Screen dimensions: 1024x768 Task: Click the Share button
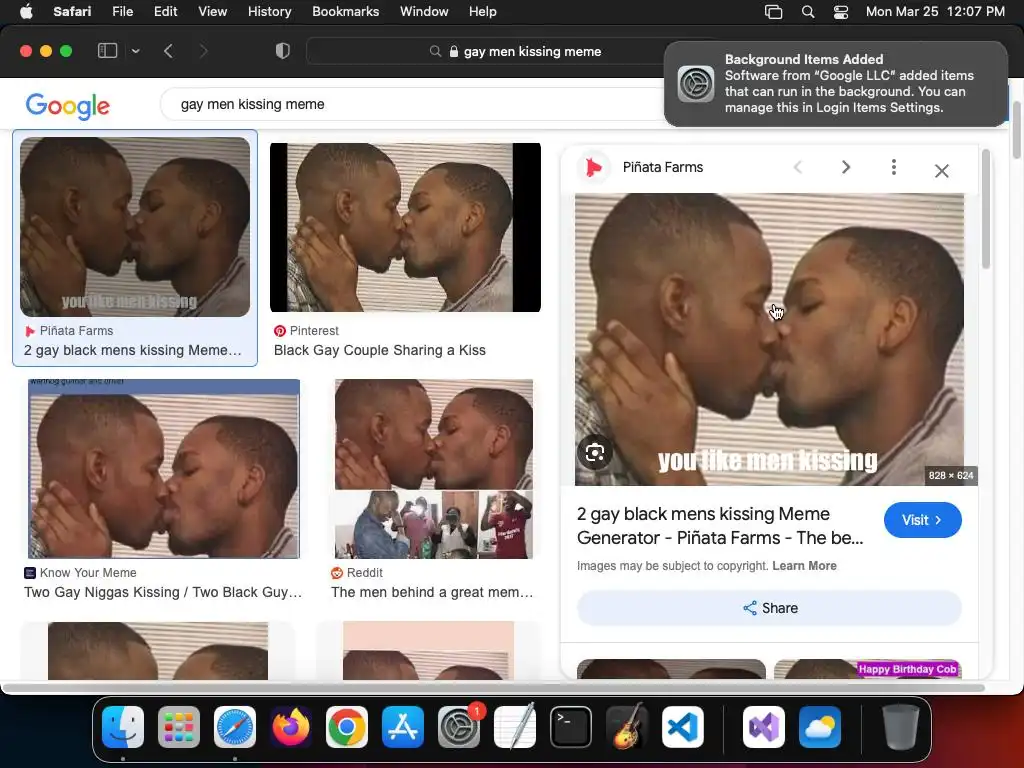769,608
